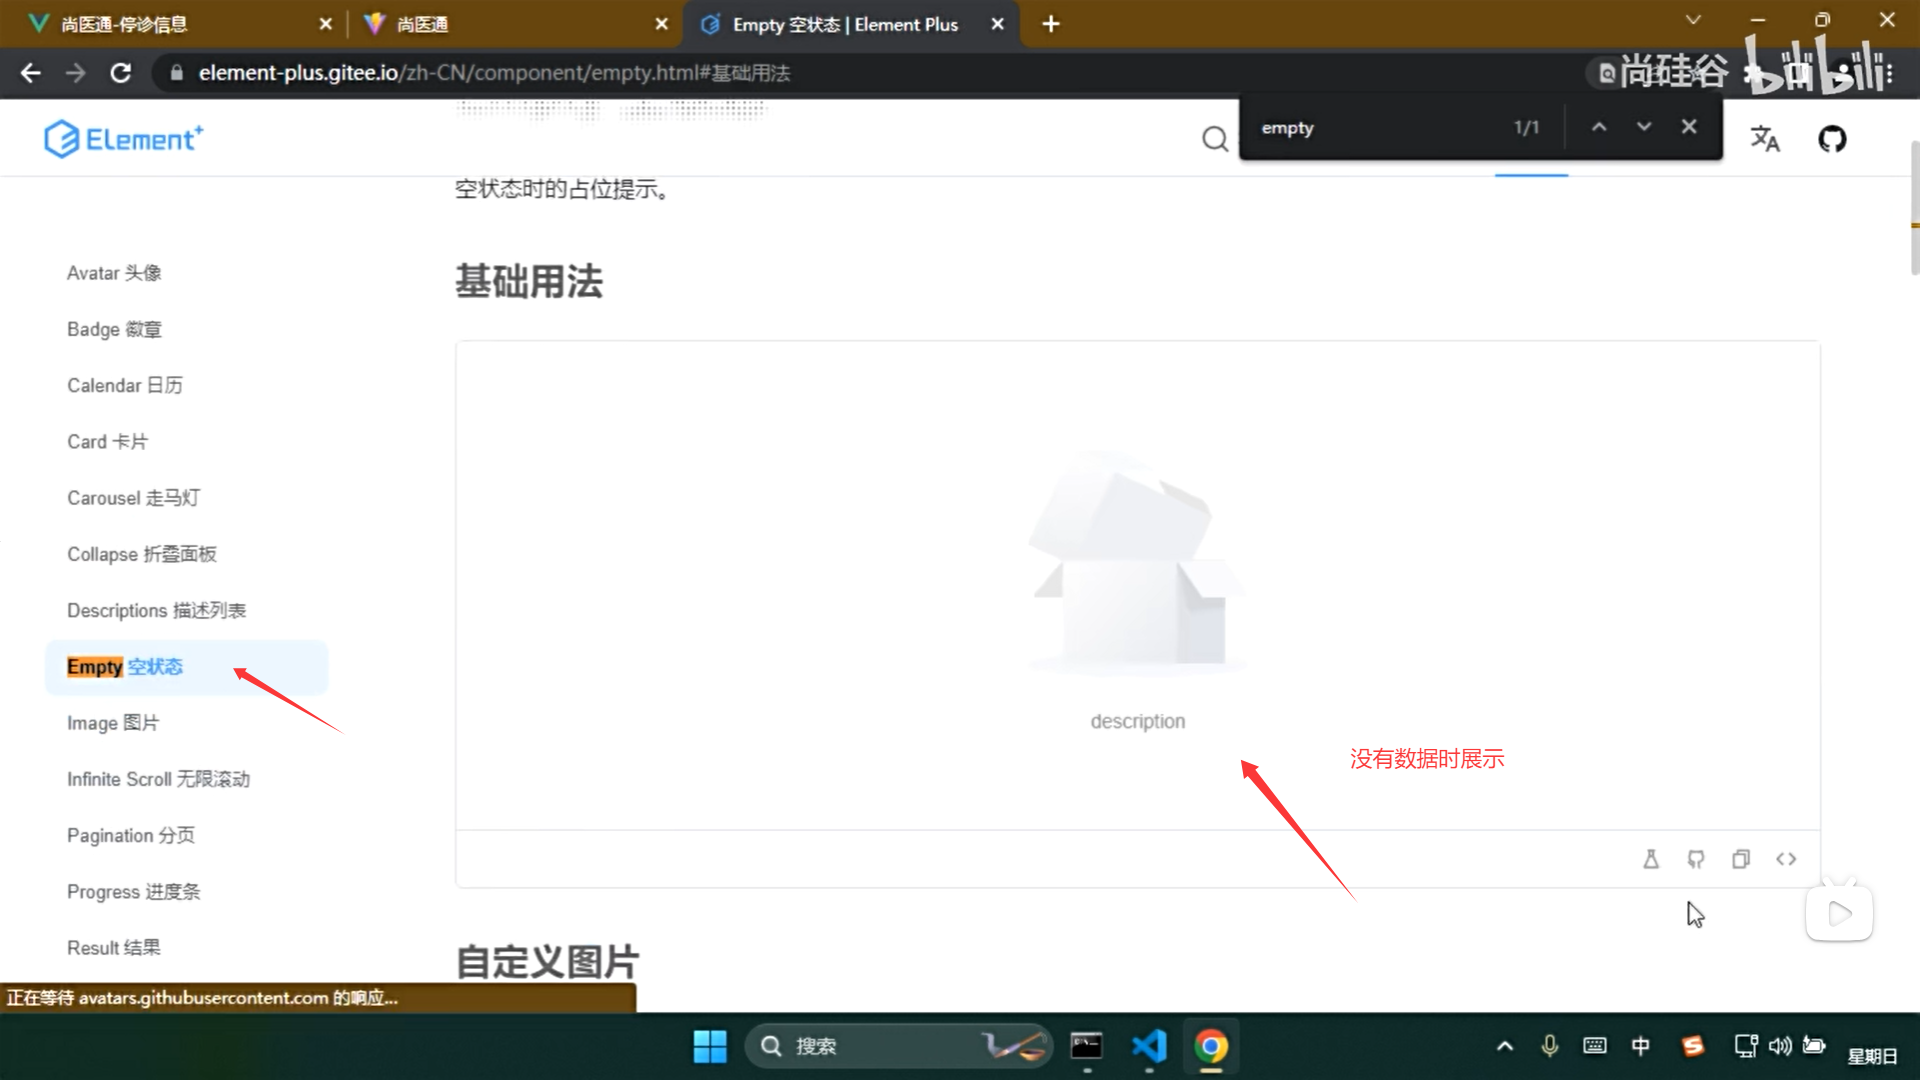Reload the page with the refresh button
The width and height of the screenshot is (1920, 1080).
(121, 73)
